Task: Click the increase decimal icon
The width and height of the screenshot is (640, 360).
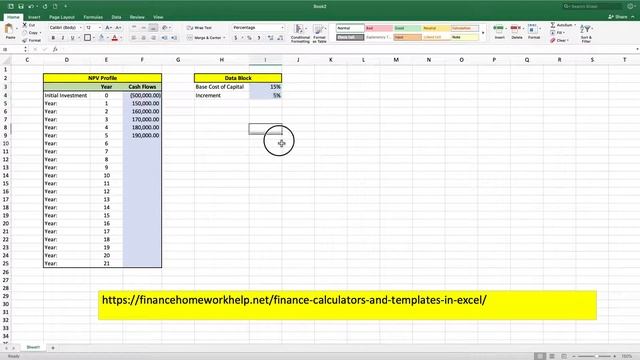Action: coord(271,38)
